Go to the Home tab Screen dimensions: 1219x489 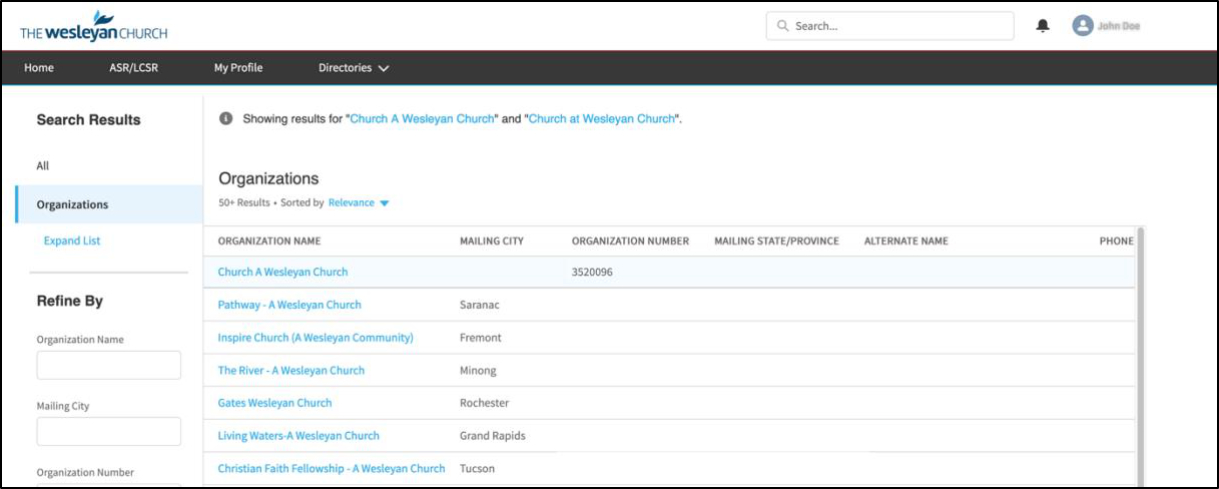[39, 68]
